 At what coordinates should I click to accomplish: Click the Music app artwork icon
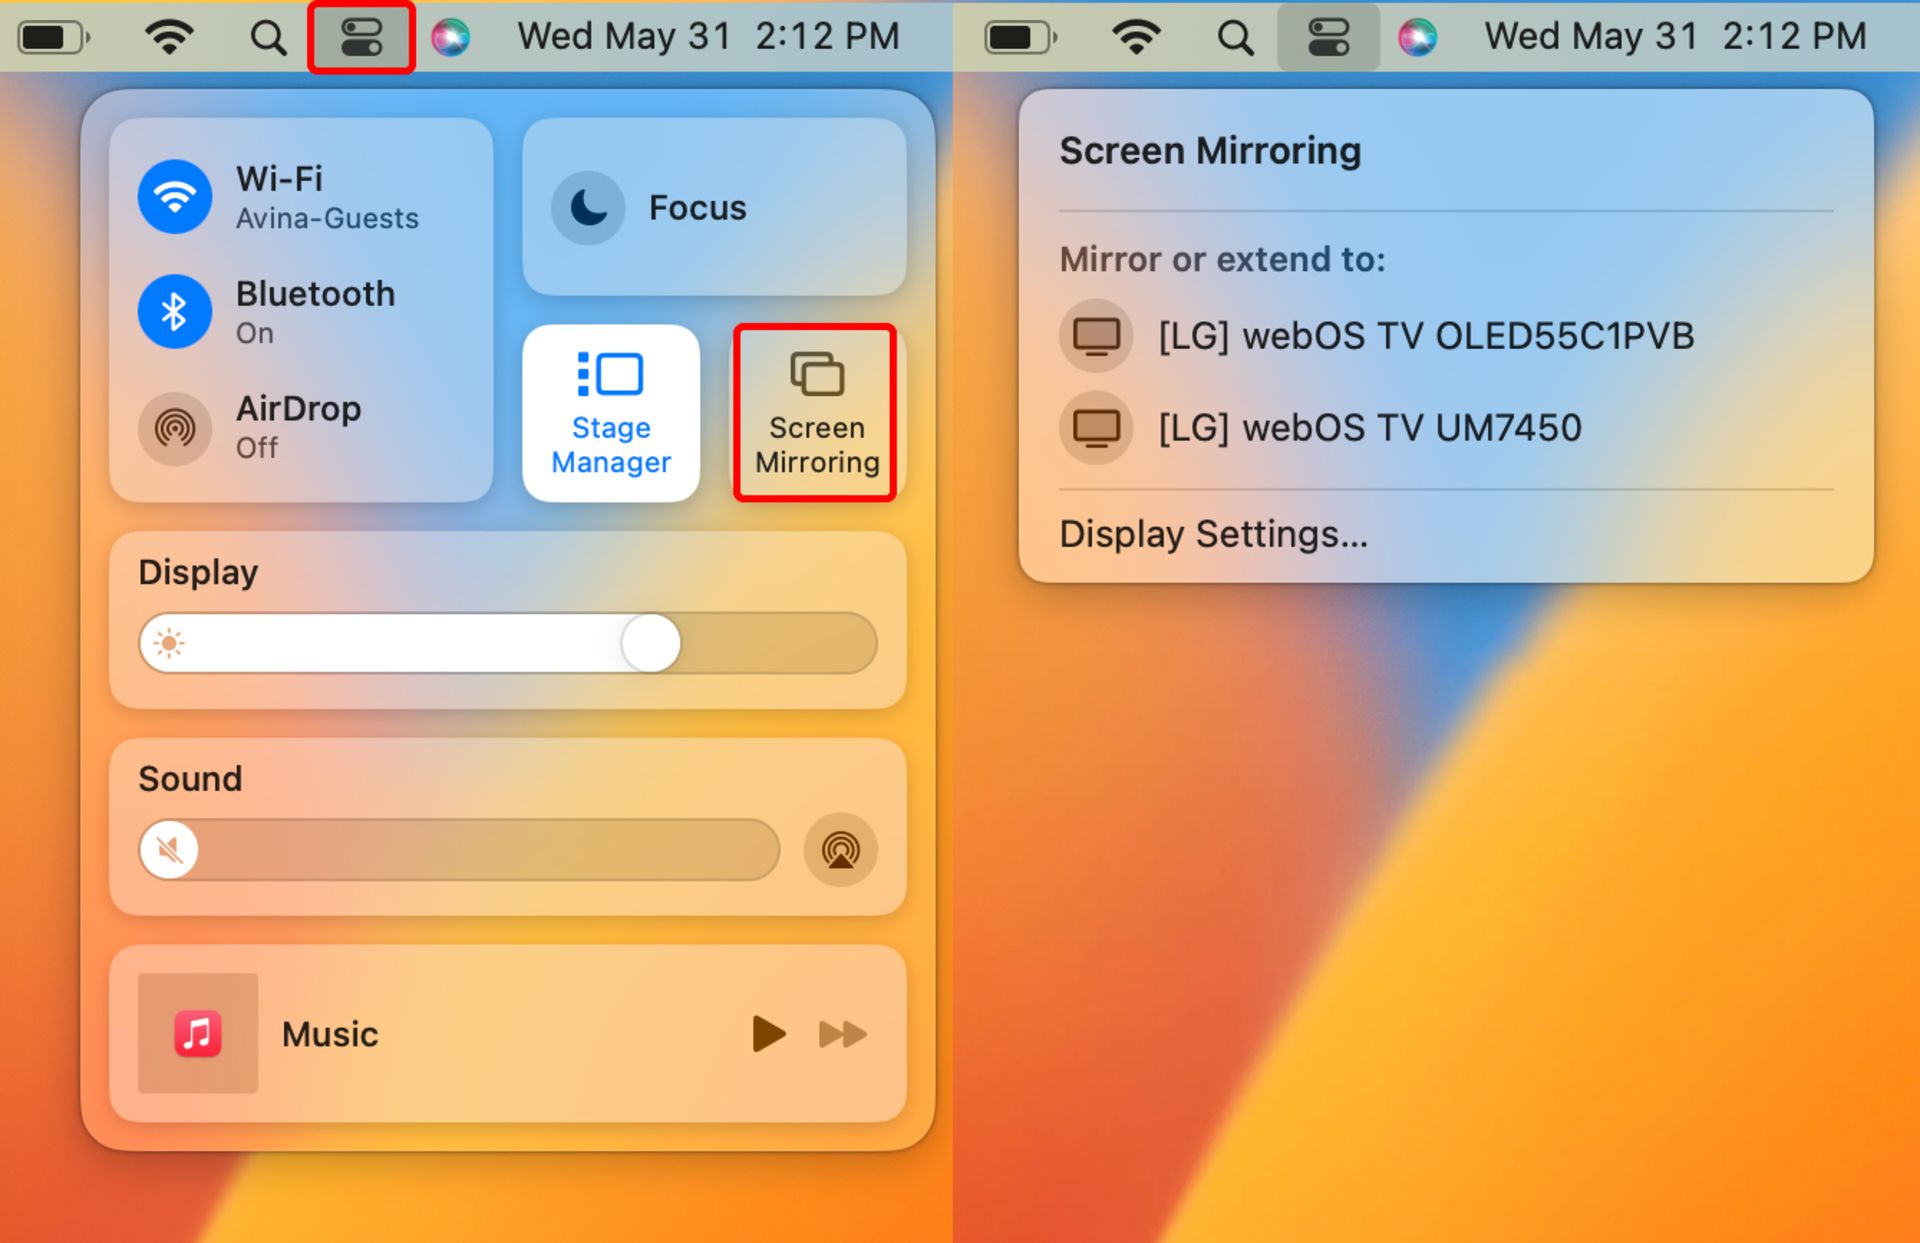pyautogui.click(x=198, y=1033)
